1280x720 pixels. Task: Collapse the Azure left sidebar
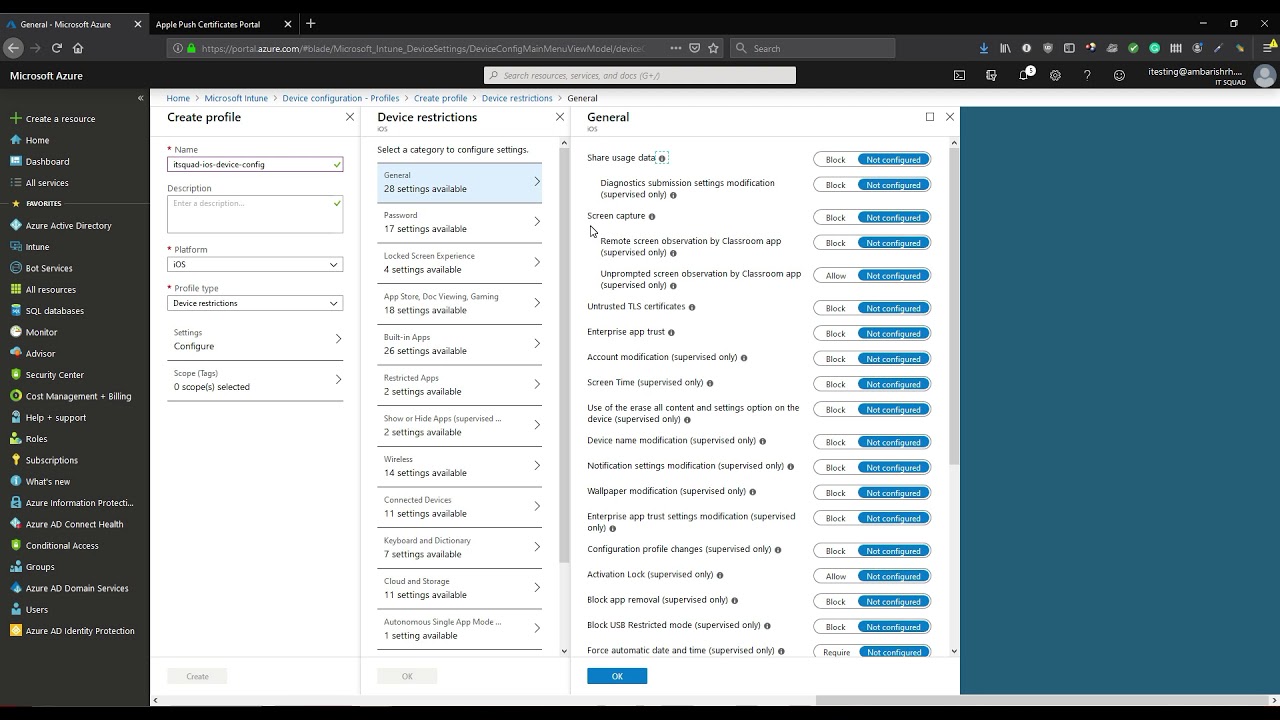tap(140, 98)
